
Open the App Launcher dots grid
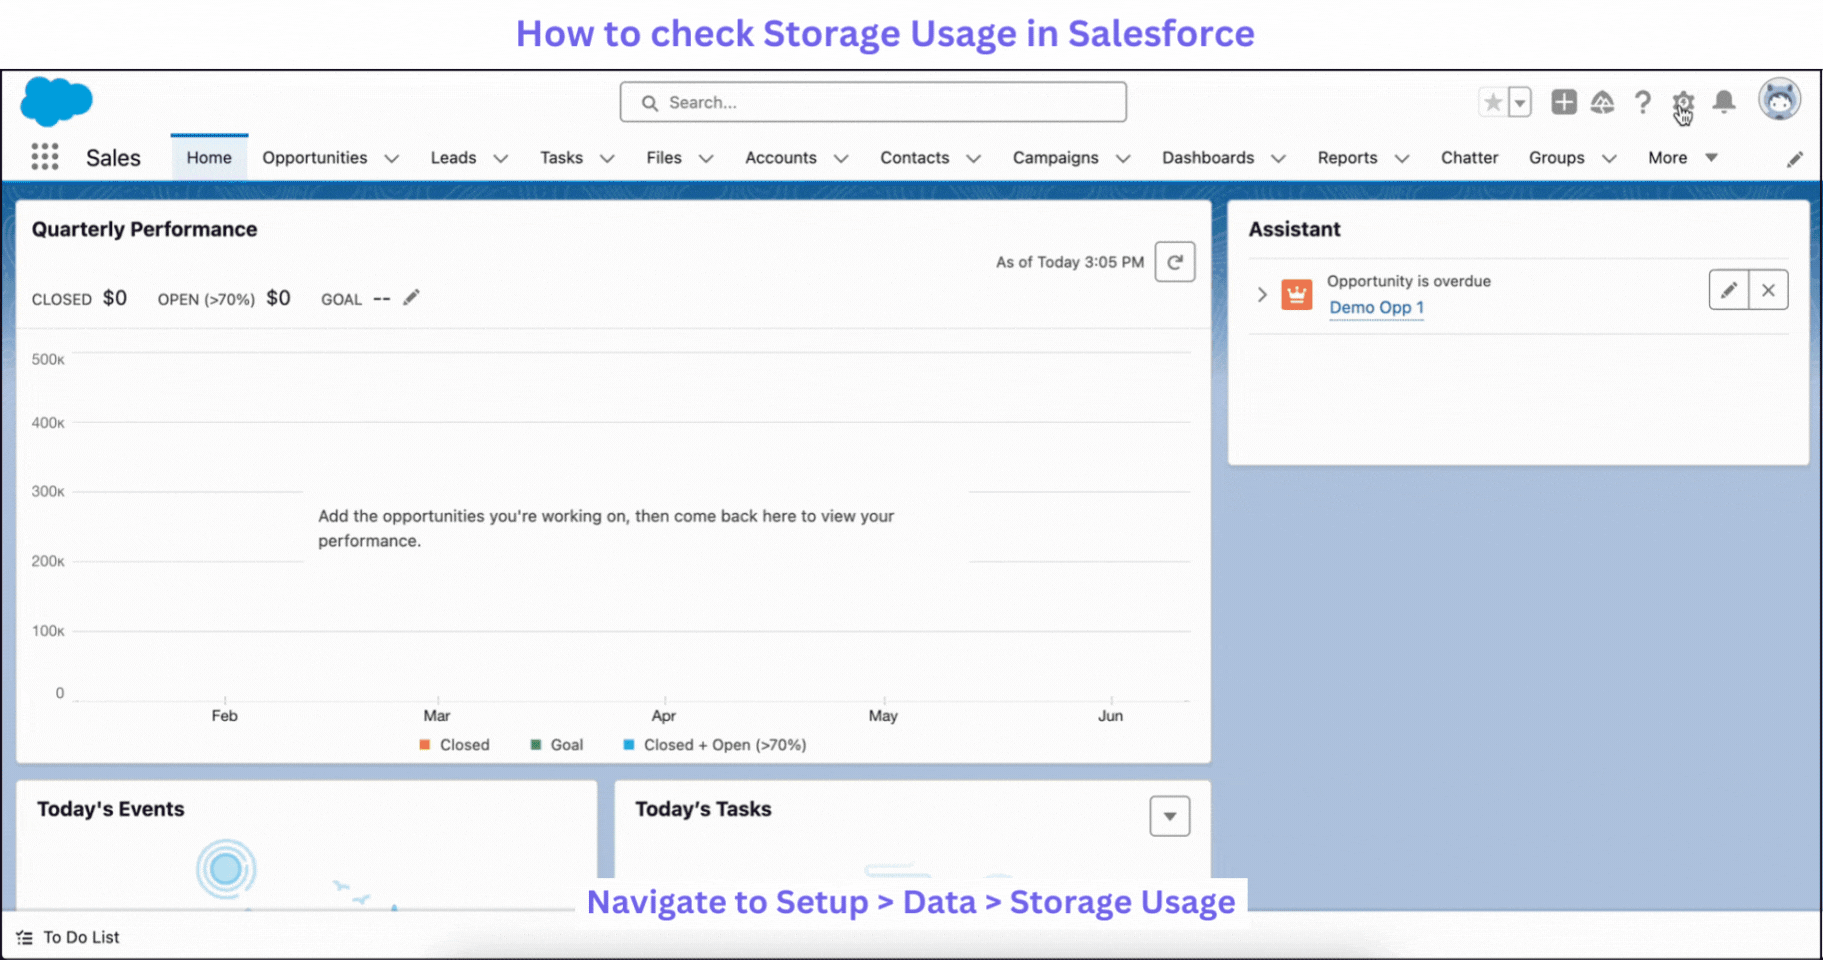45,157
